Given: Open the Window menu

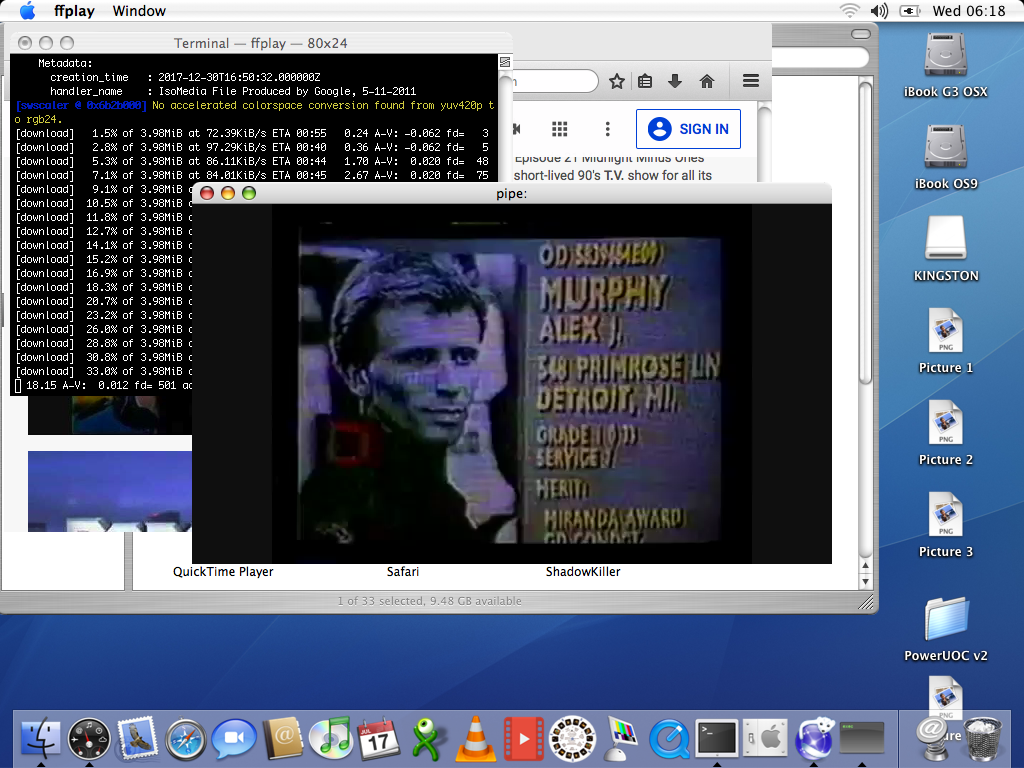Looking at the screenshot, I should pyautogui.click(x=139, y=11).
